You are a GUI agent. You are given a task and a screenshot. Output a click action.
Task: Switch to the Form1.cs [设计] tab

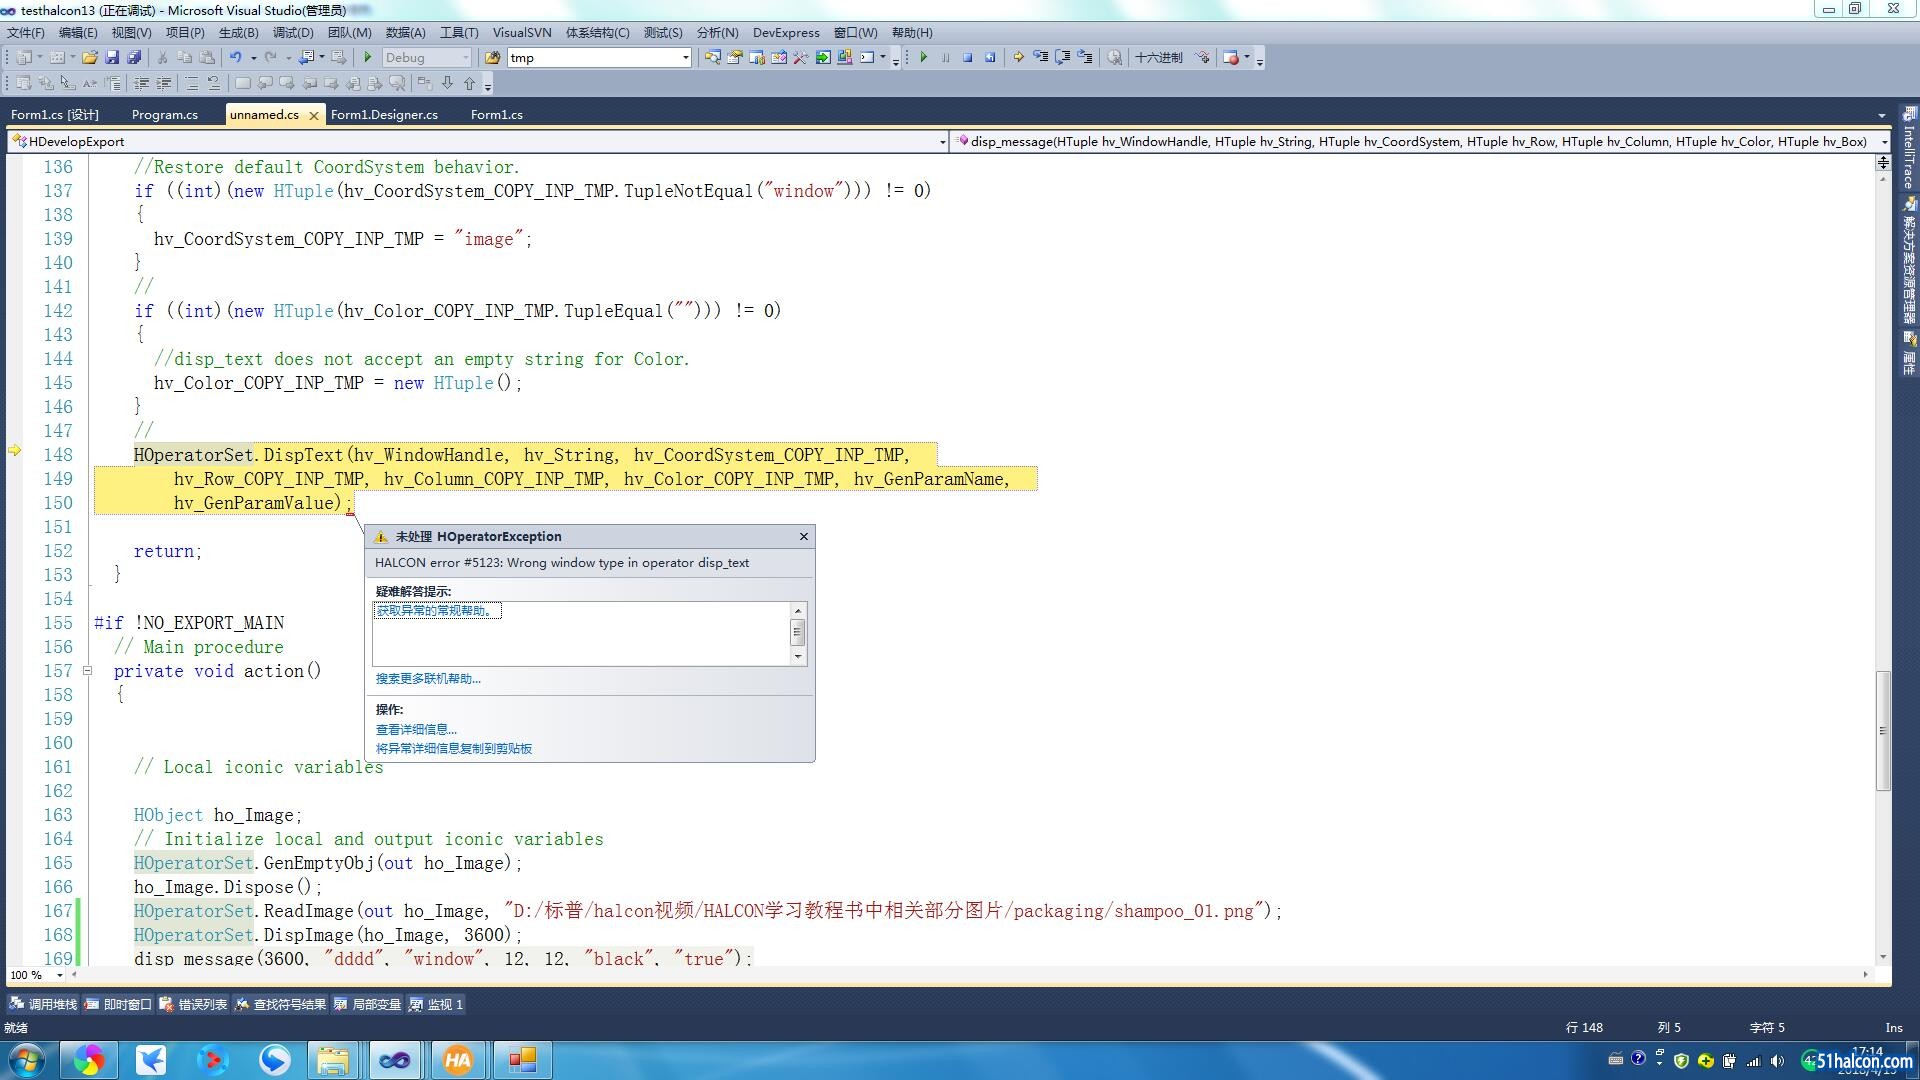tap(55, 115)
